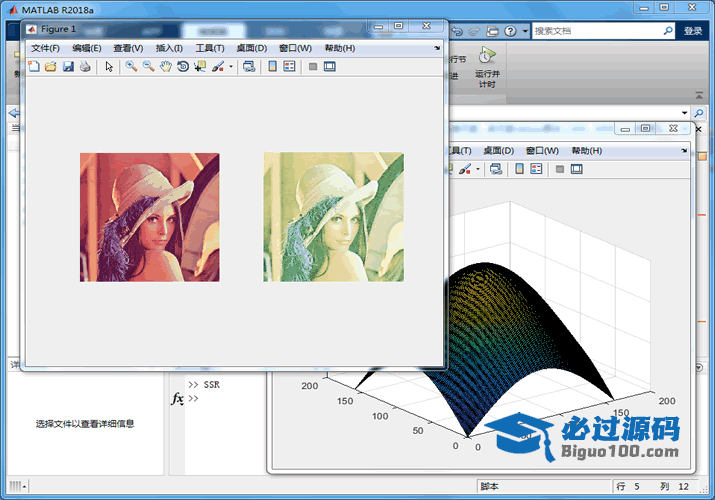Click Link Plot icon in Figure 1
This screenshot has height=500, width=715.
point(249,67)
